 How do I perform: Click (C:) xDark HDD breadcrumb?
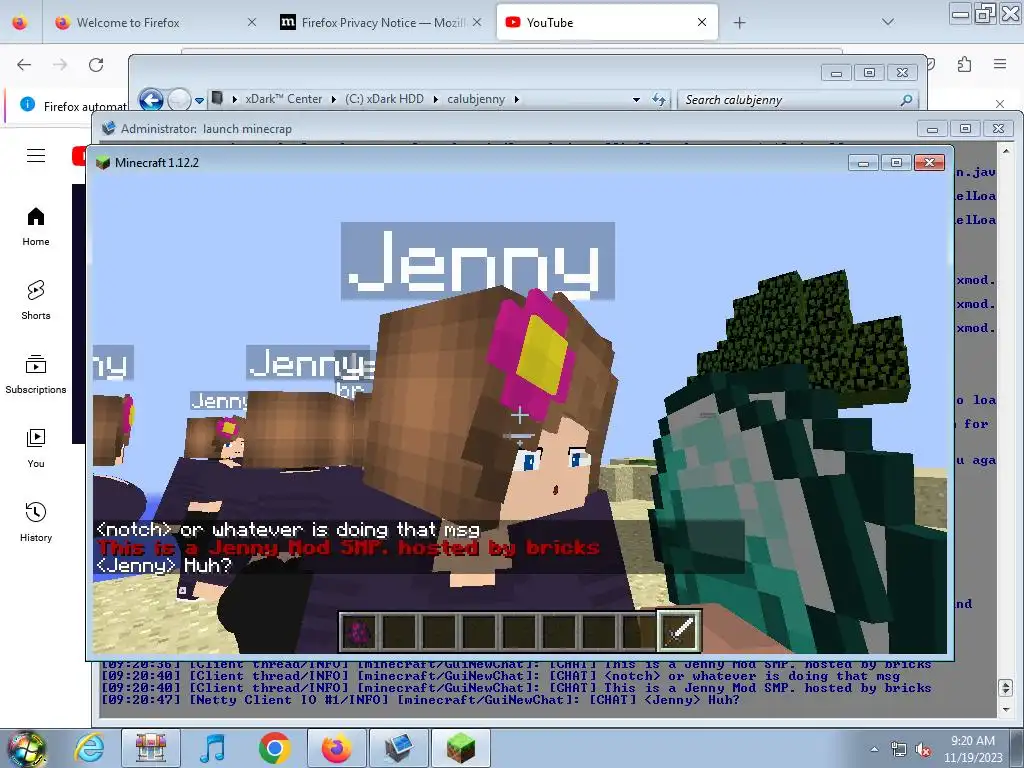[384, 99]
